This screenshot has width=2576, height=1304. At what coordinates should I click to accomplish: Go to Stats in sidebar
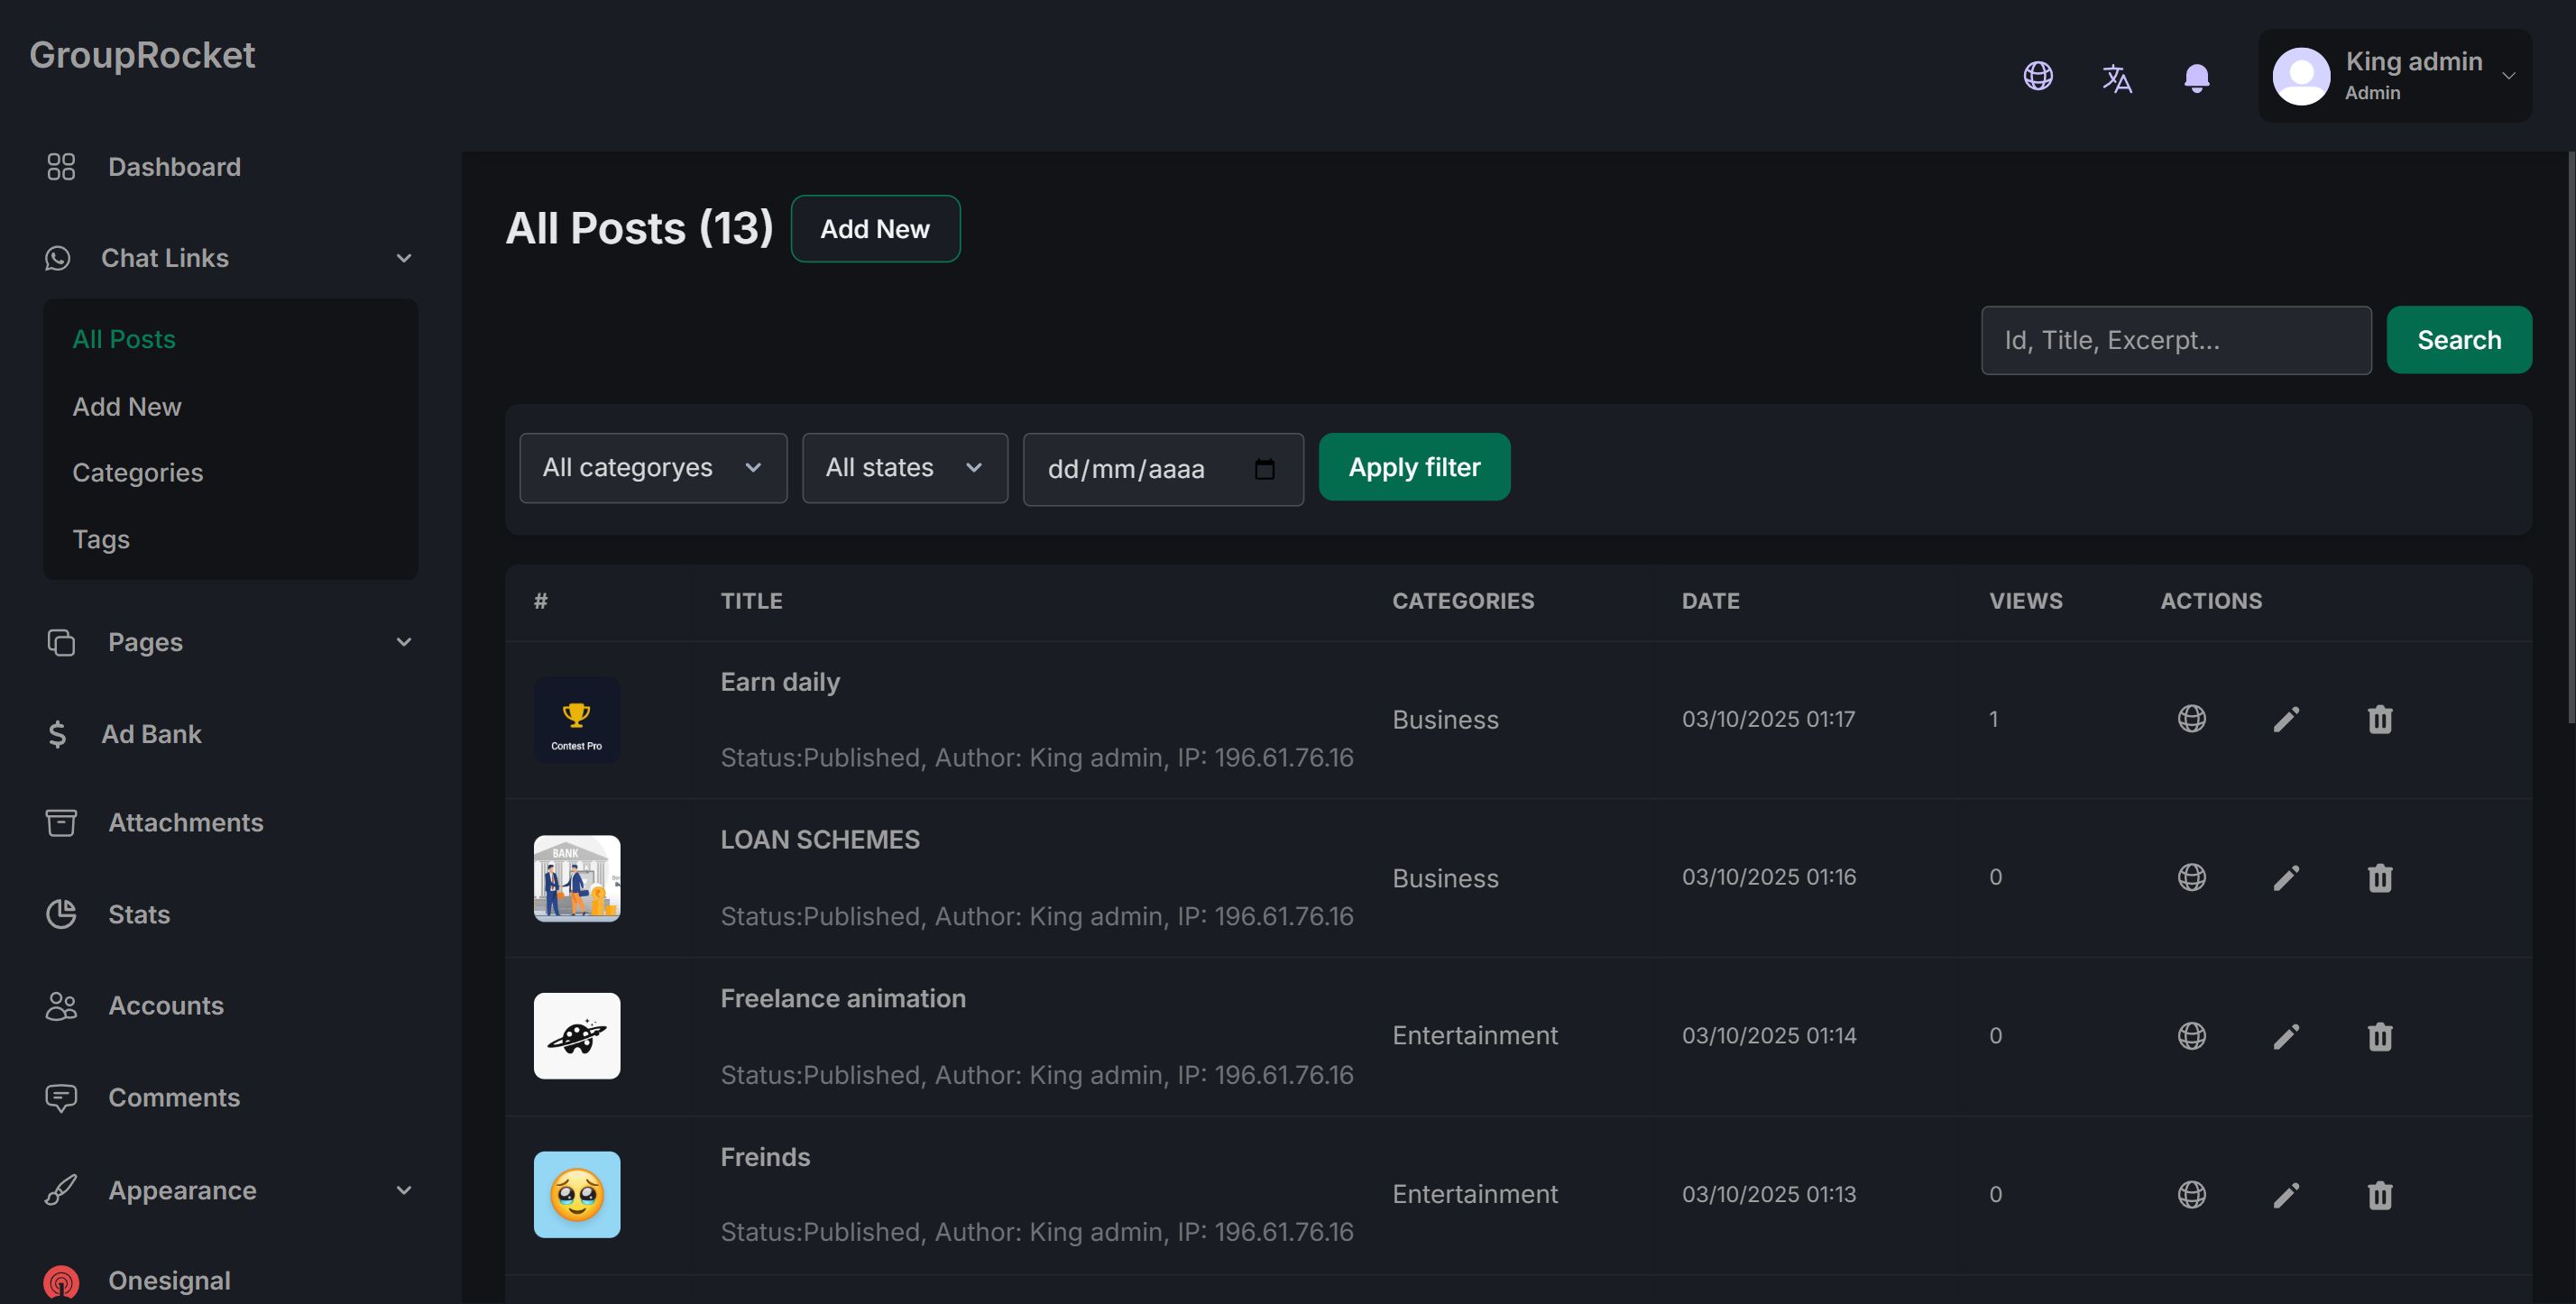[x=138, y=914]
